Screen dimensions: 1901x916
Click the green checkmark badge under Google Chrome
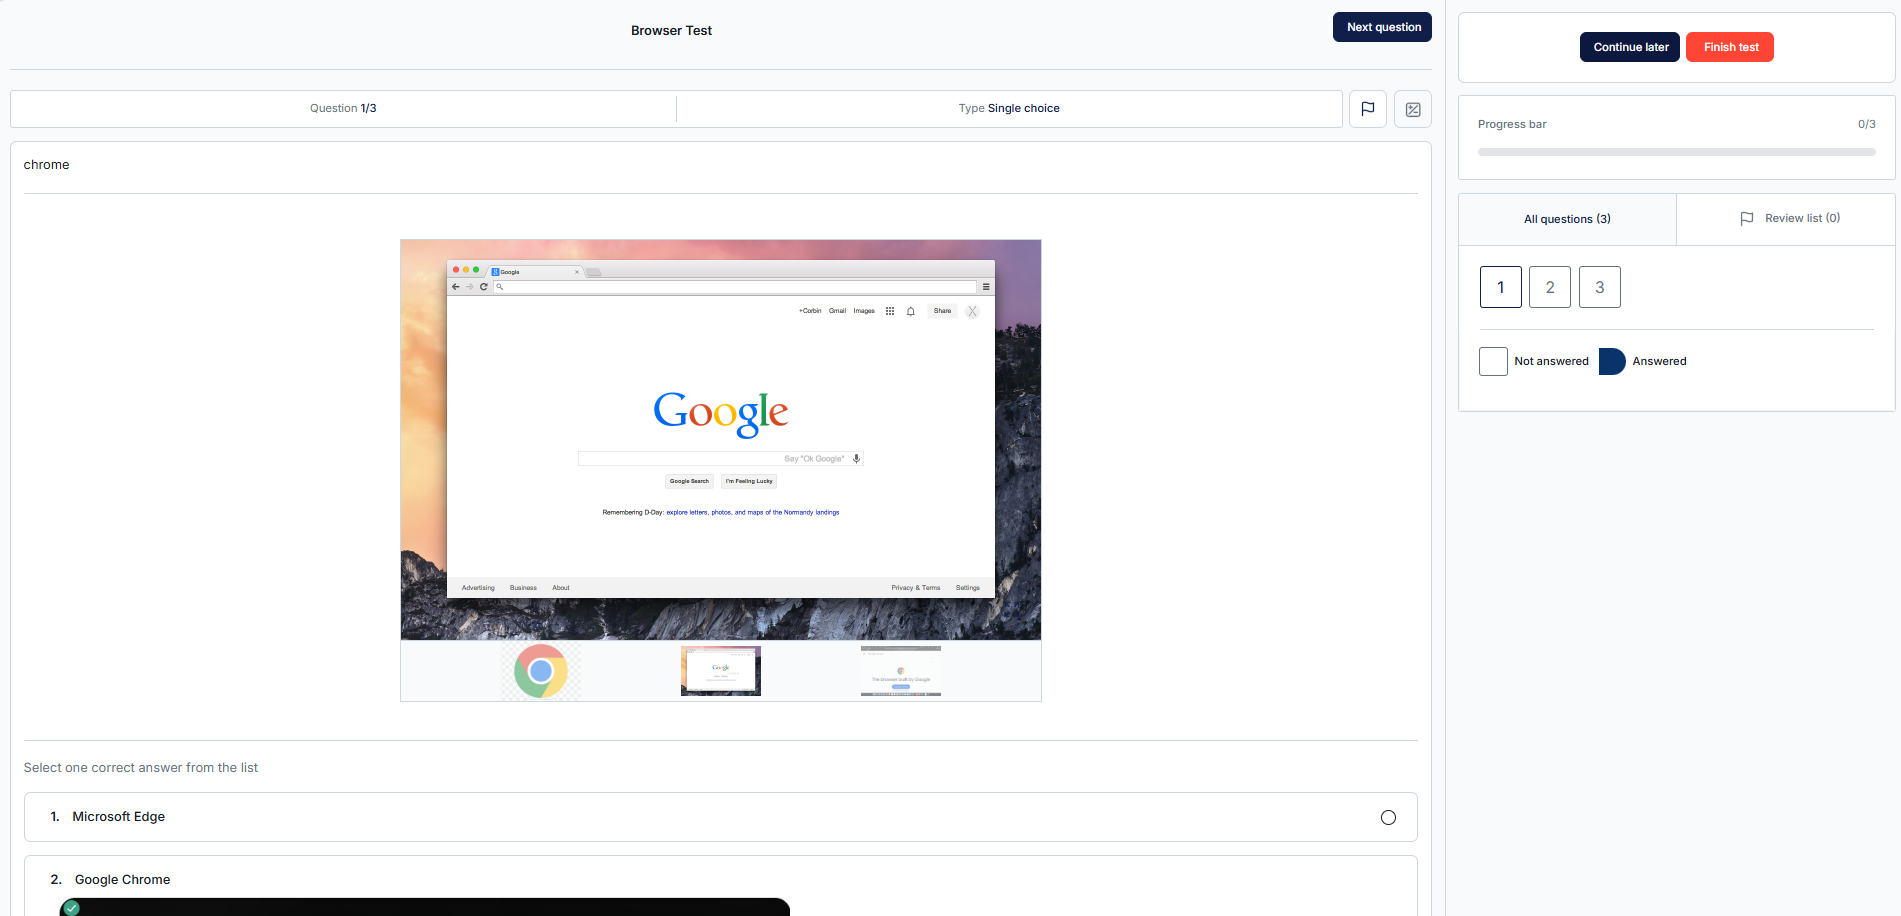71,908
